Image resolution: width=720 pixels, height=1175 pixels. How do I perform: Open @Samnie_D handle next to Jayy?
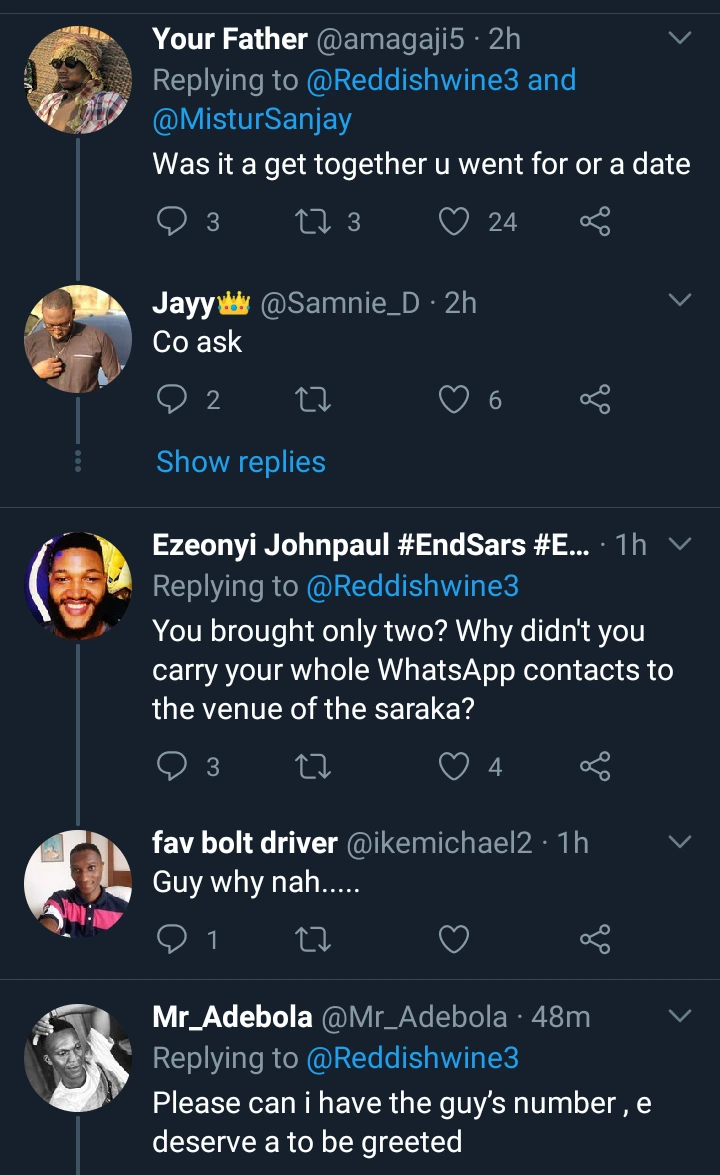click(x=340, y=302)
